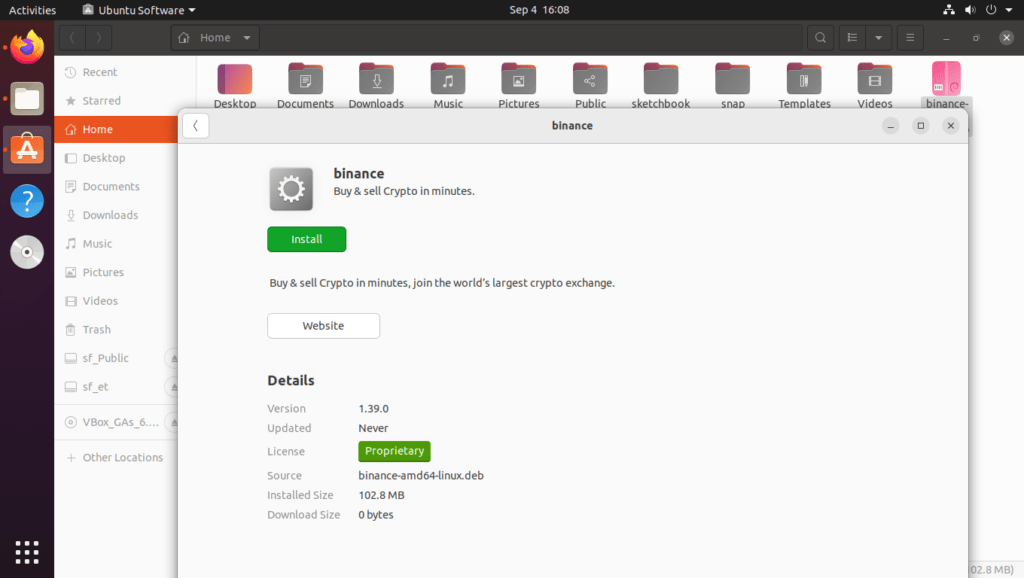Select Pictures in the Files sidebar
The image size is (1024, 578).
coord(116,272)
